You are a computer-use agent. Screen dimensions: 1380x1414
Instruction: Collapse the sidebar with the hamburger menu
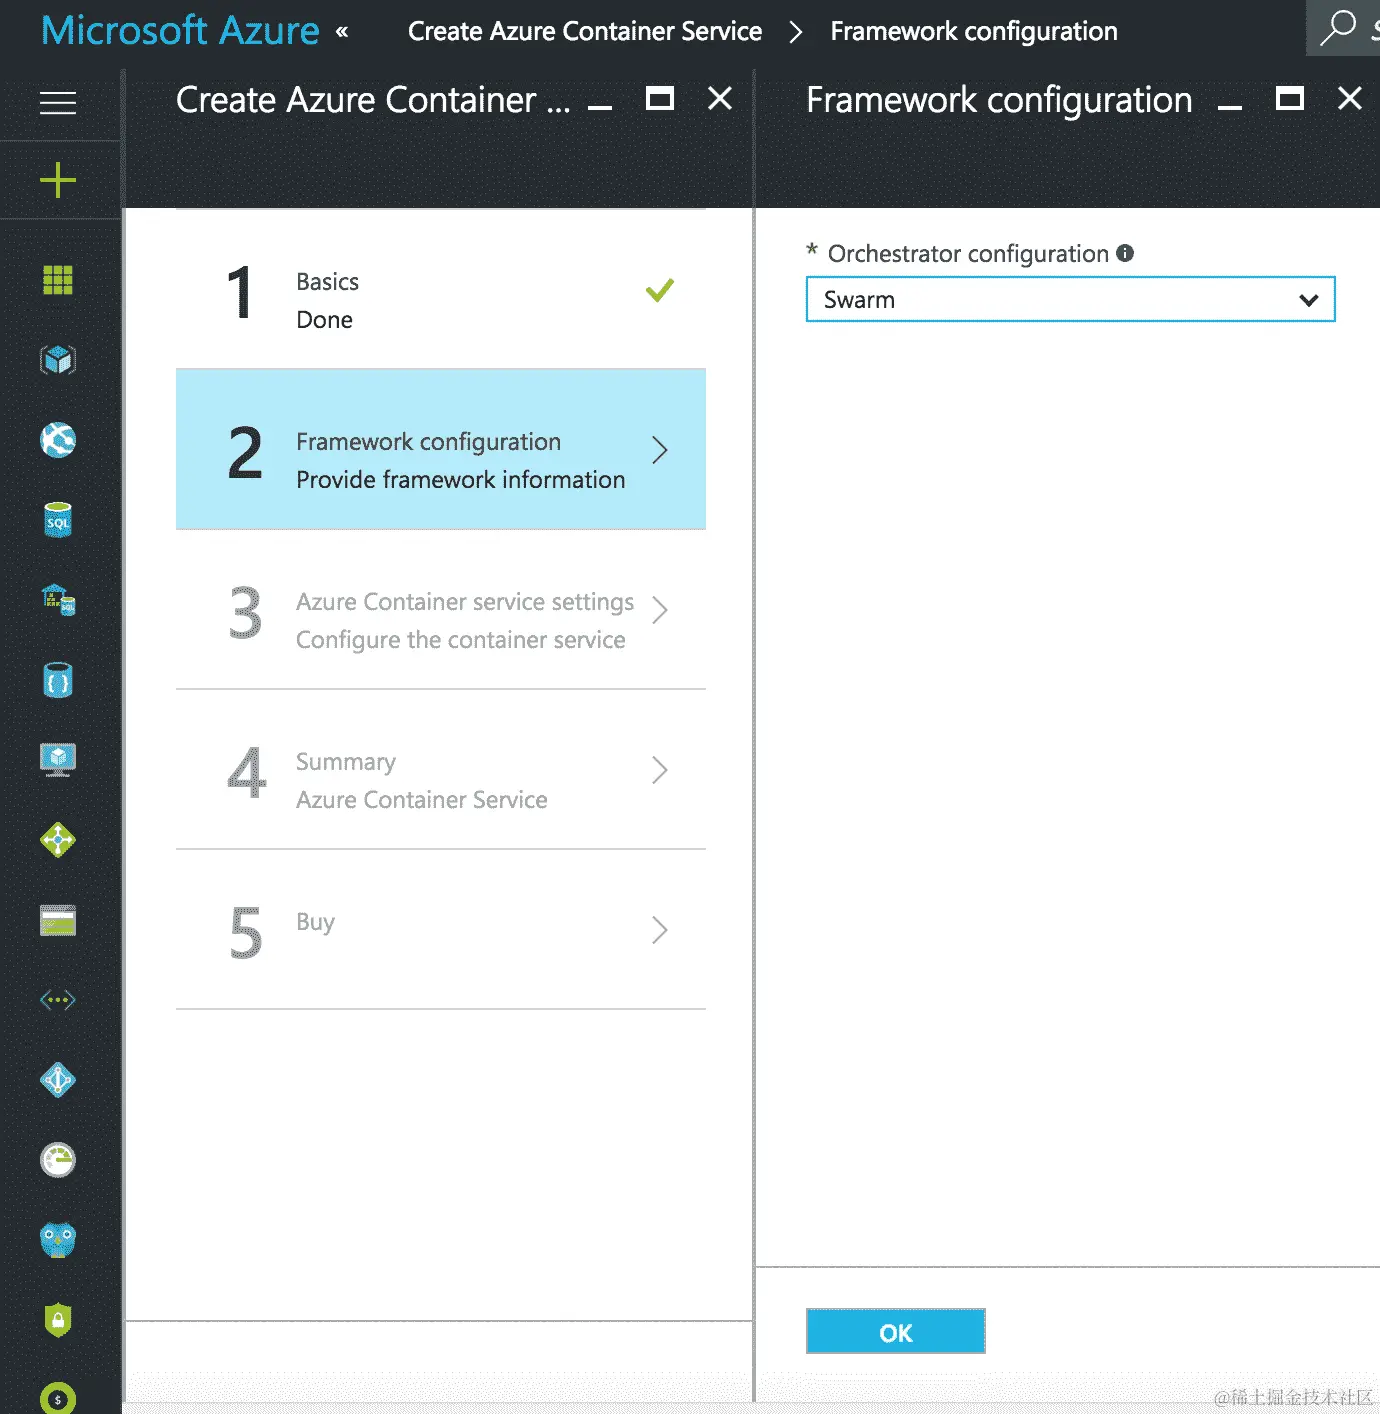coord(57,103)
